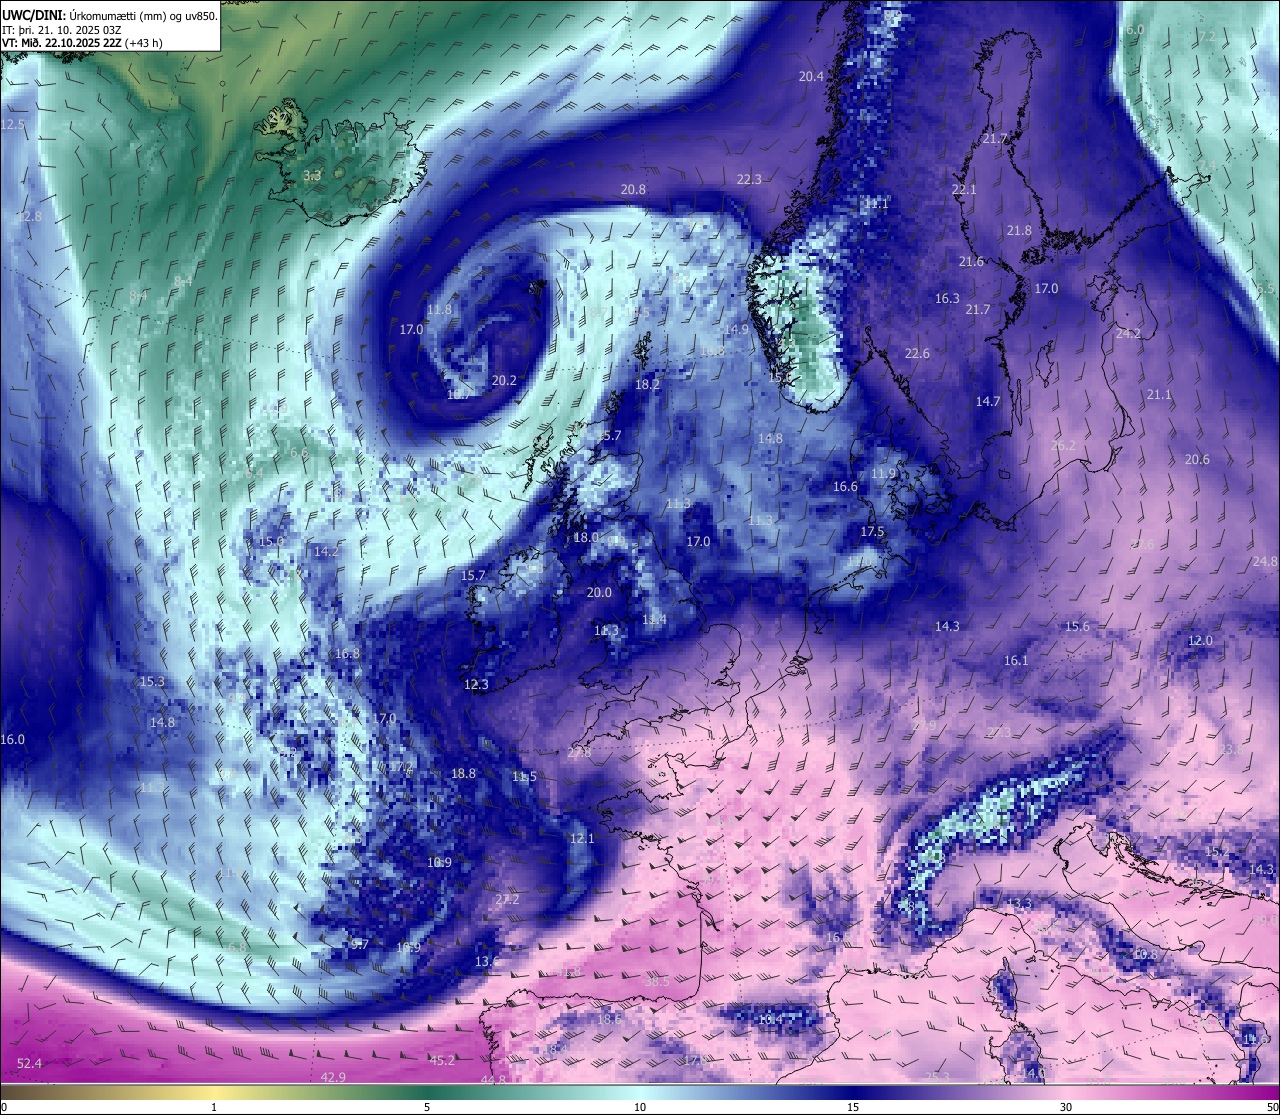The height and width of the screenshot is (1115, 1280).
Task: Click the '10' label on the color scale
Action: tap(640, 1107)
